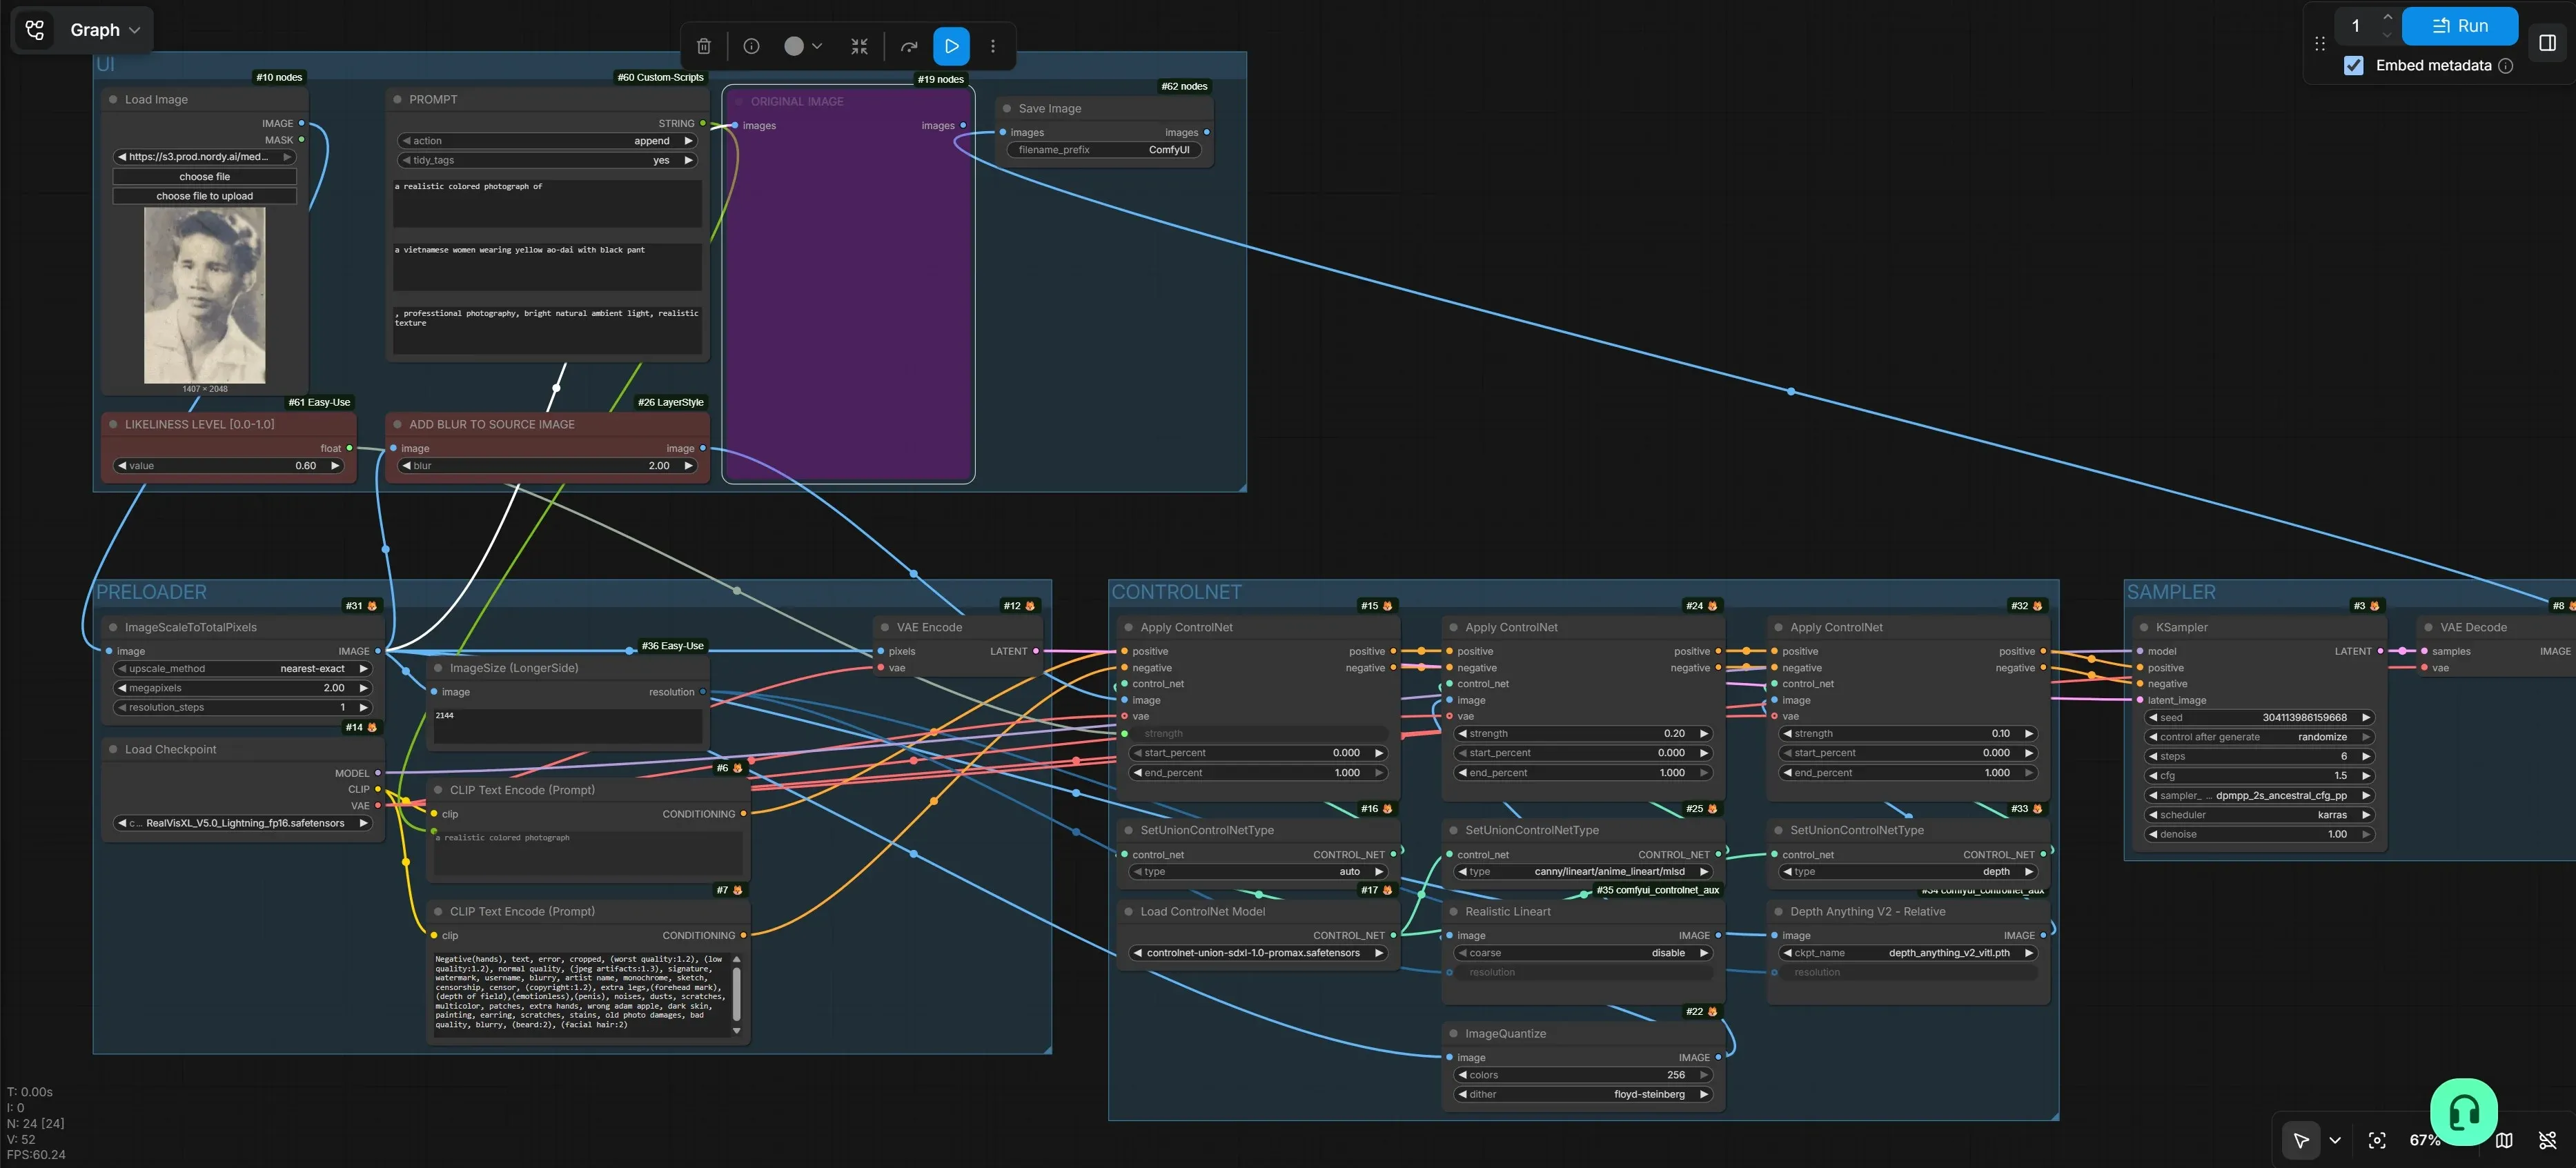
Task: Click the shrink-arrows icon in the selection toolbar
Action: [859, 46]
